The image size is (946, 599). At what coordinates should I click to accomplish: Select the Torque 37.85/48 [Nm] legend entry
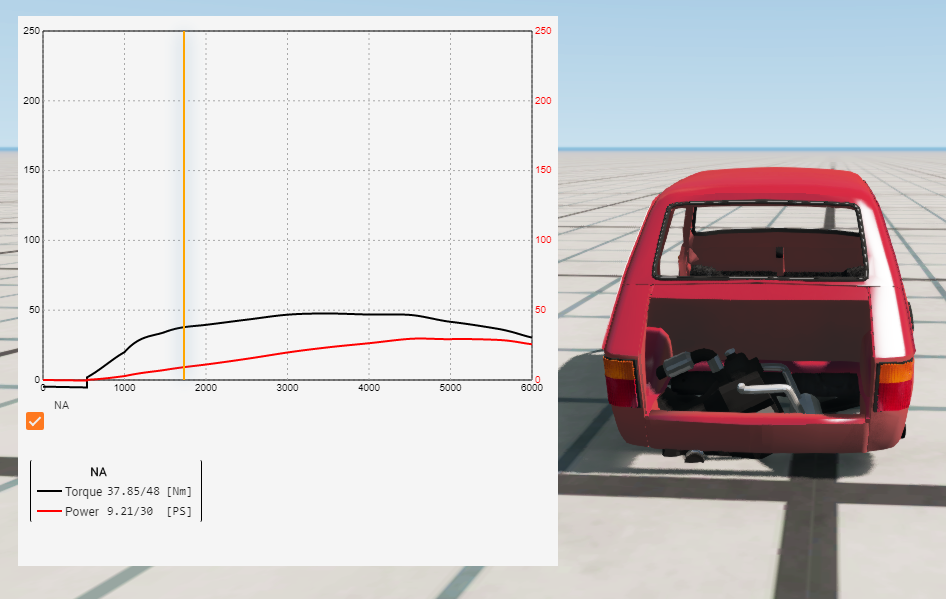115,492
